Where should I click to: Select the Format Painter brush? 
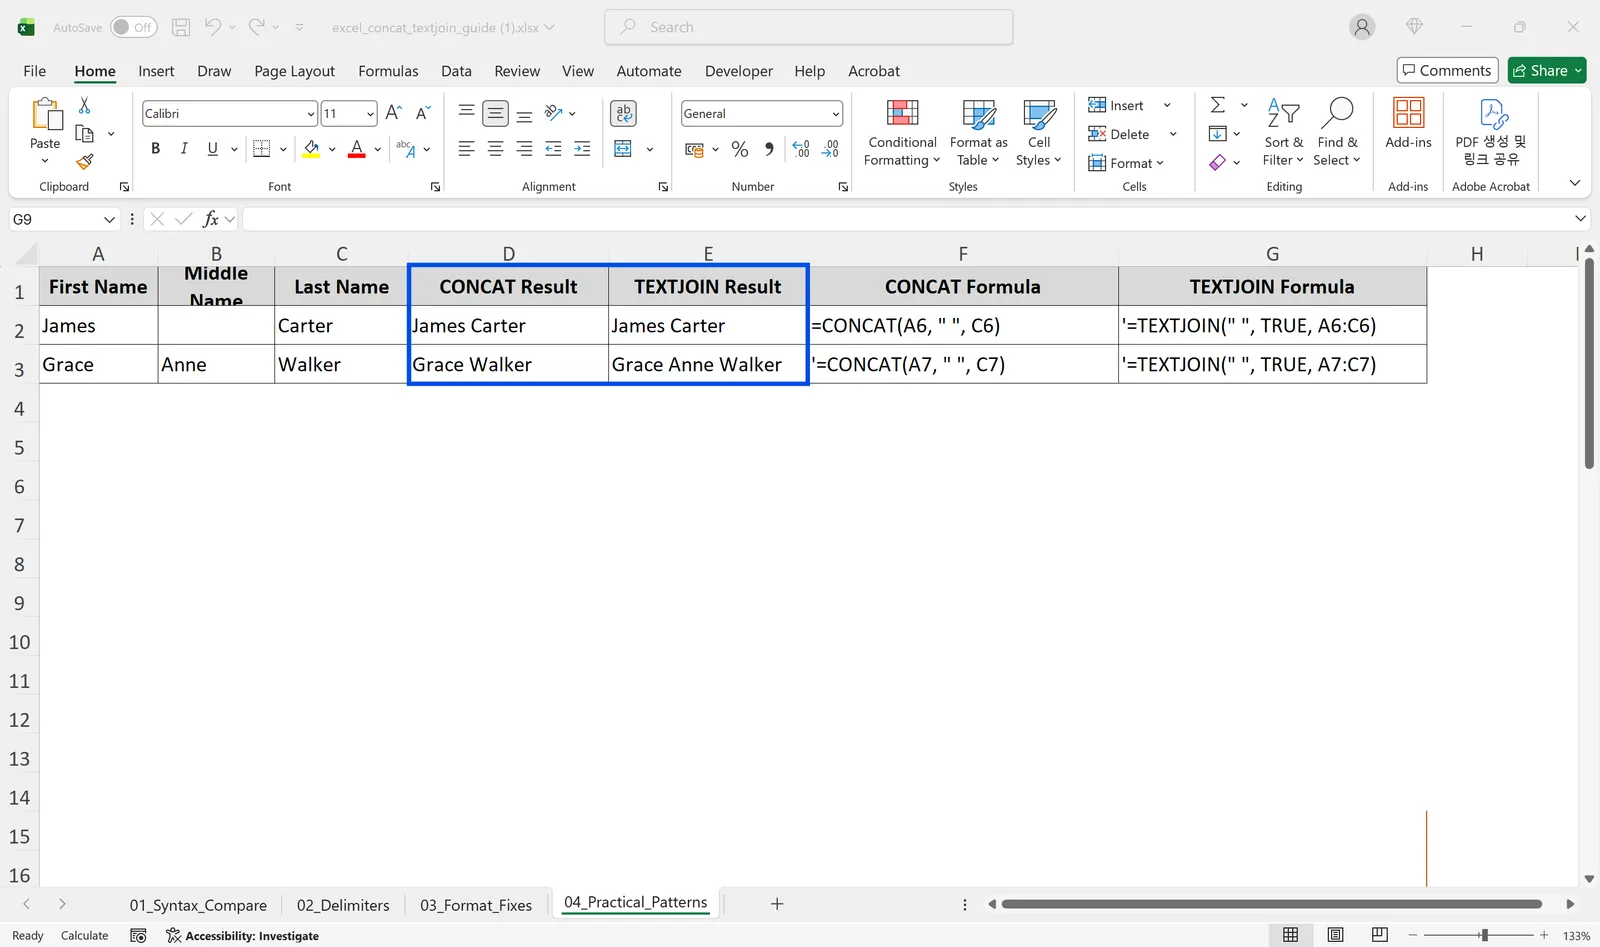[85, 161]
